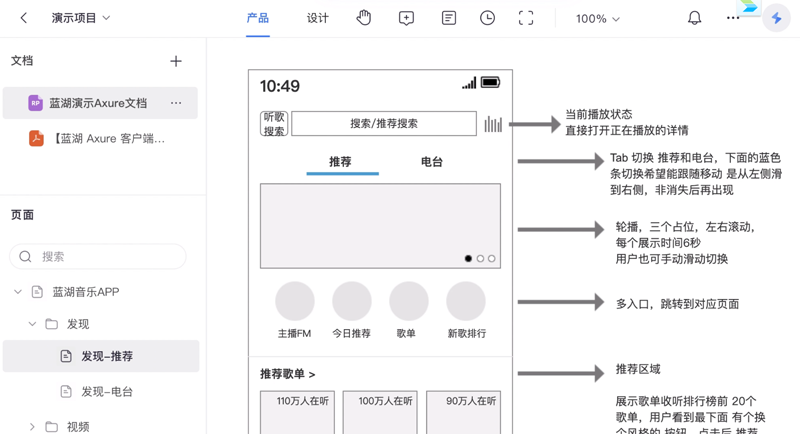
Task: Add a new document with plus icon
Action: pos(176,61)
